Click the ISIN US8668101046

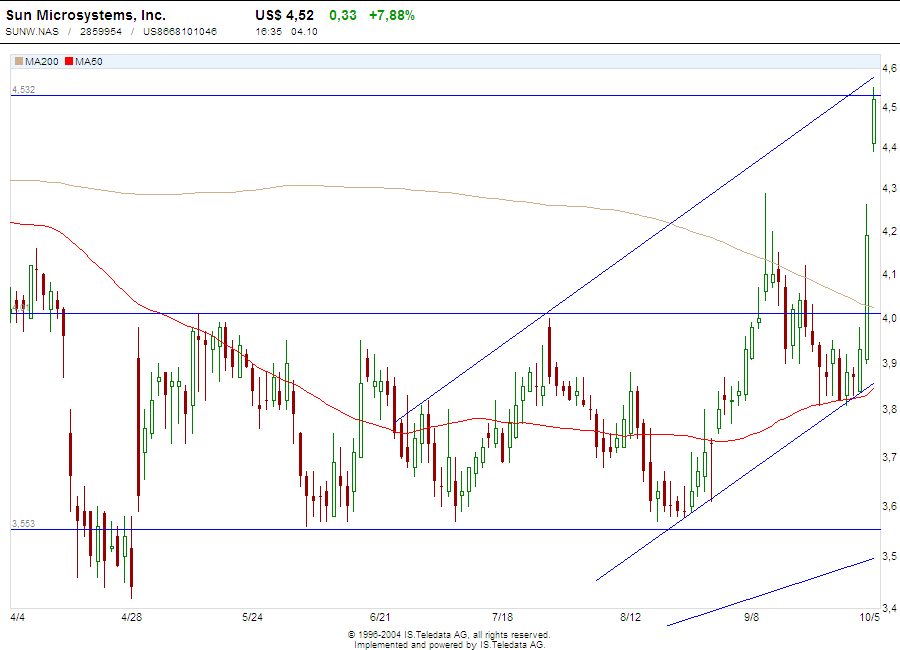(180, 32)
